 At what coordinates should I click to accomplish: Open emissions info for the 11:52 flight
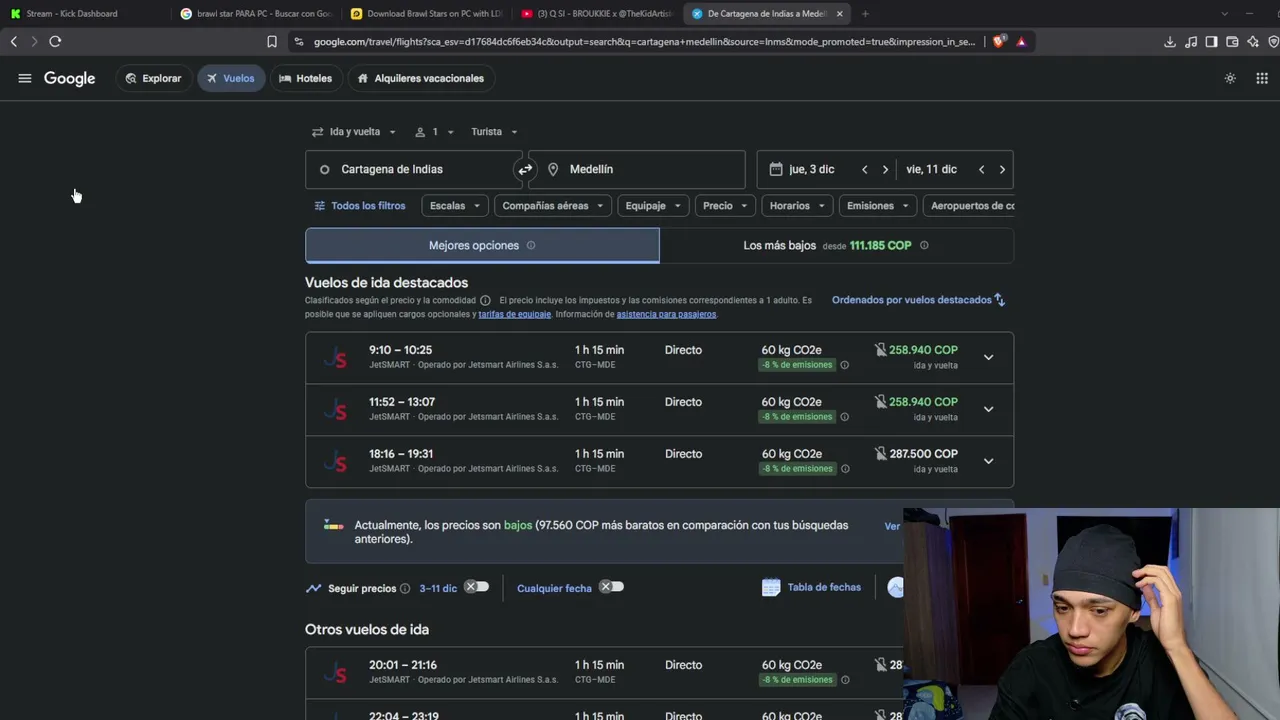[x=845, y=417]
